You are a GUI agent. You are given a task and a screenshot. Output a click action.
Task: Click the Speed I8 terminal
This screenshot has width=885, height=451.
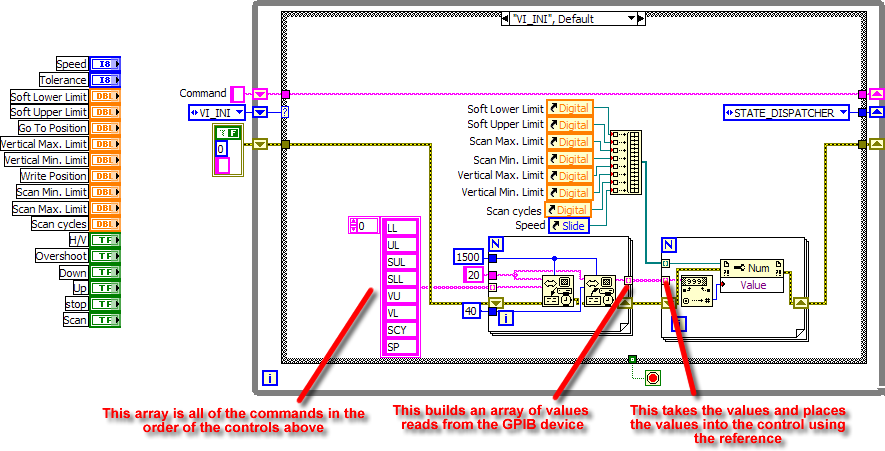click(105, 64)
